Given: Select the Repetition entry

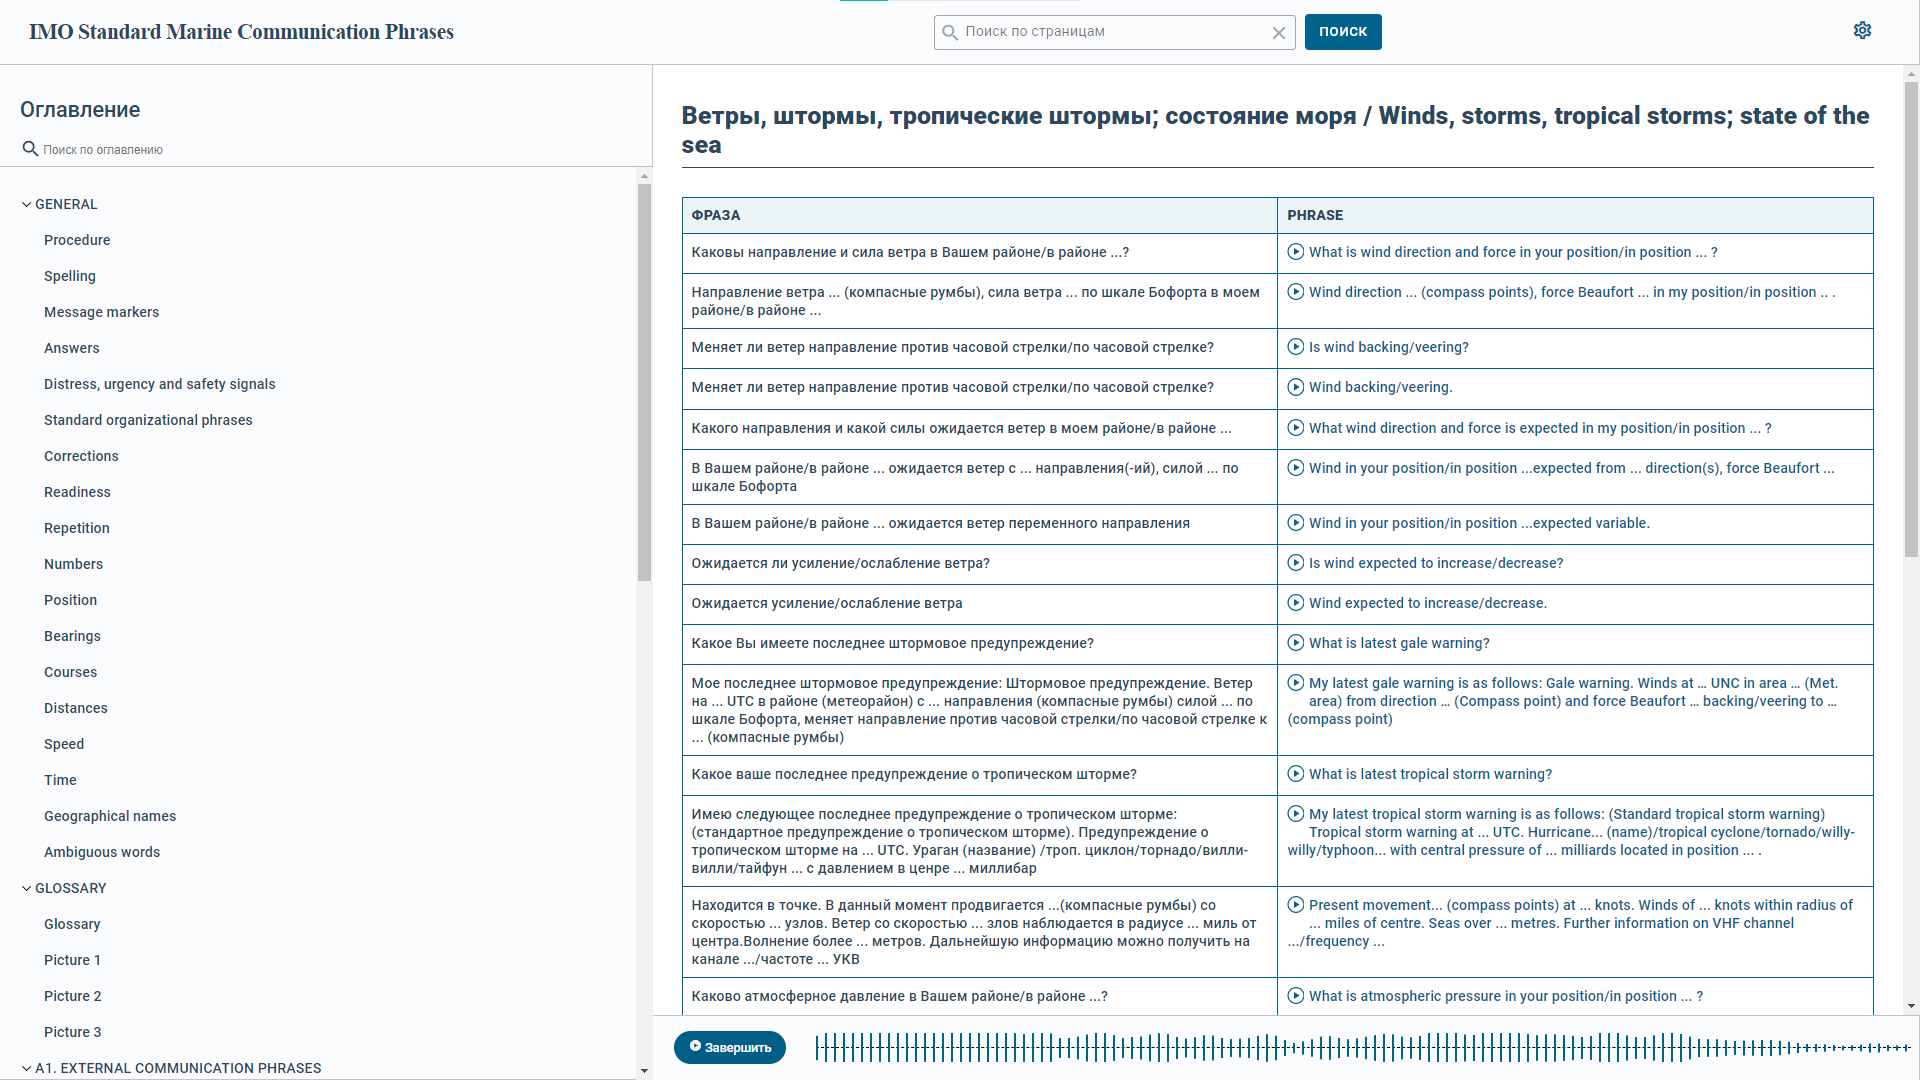Looking at the screenshot, I should click(77, 528).
